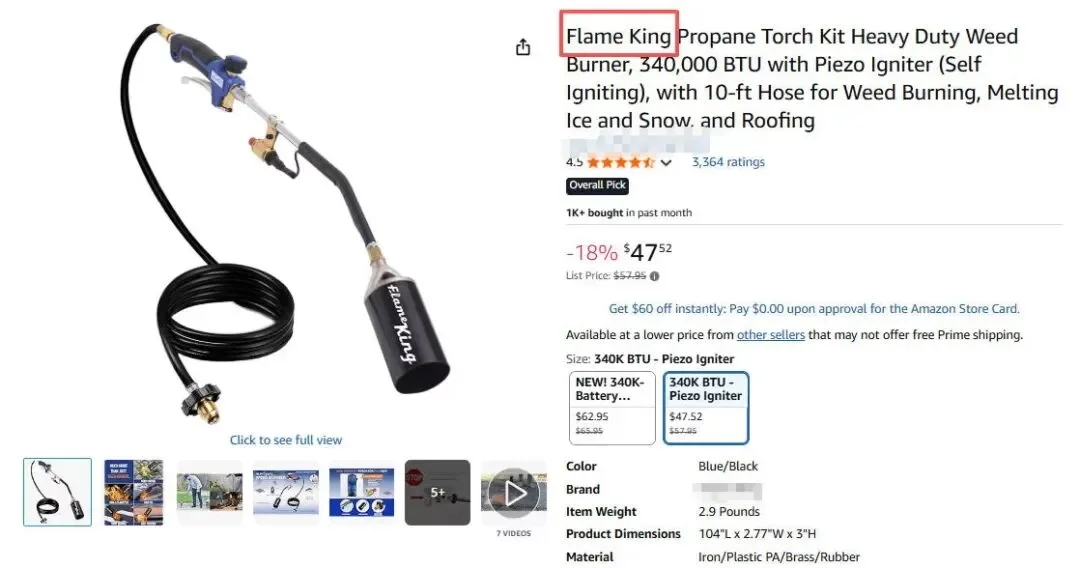Play the product video thumbnail
Viewport: 1080px width, 568px height.
click(514, 493)
